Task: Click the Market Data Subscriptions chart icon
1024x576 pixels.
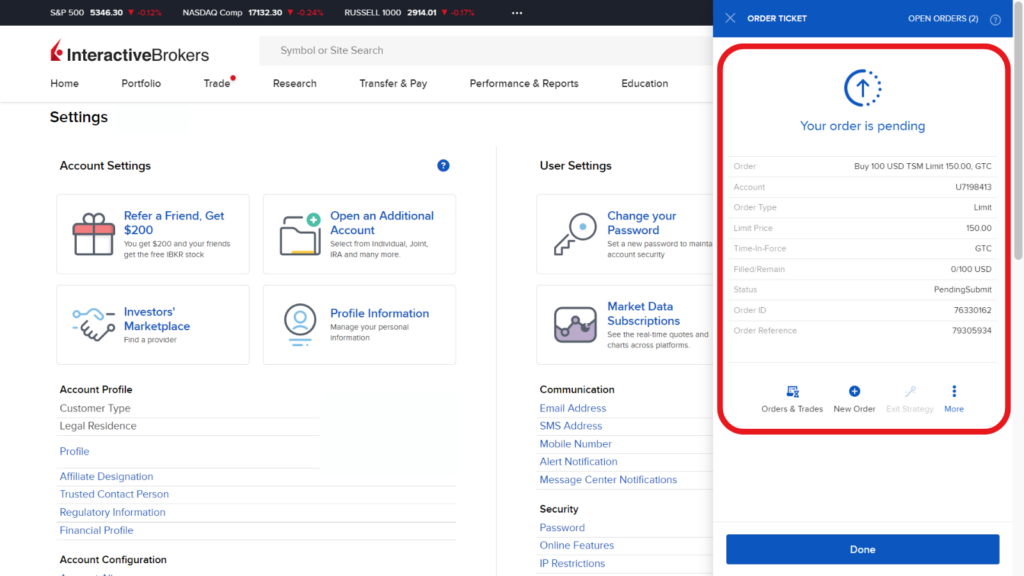Action: 575,322
